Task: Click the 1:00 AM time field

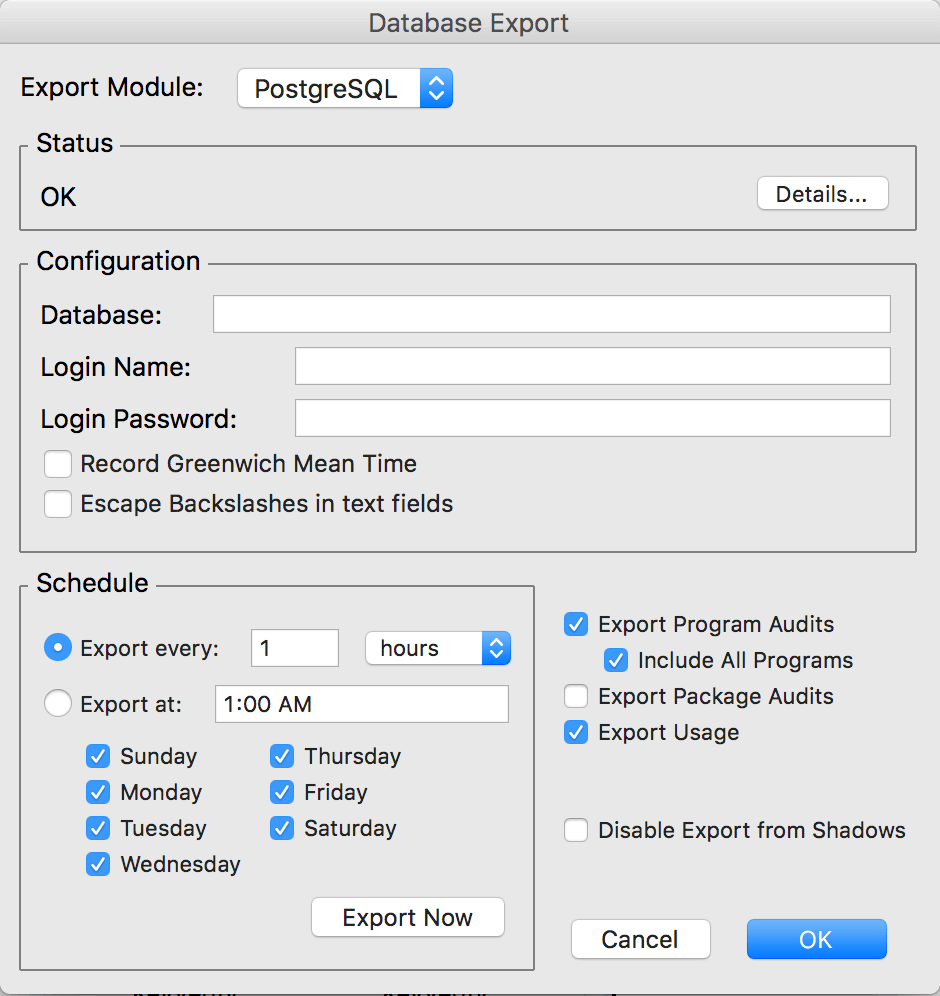Action: coord(361,704)
